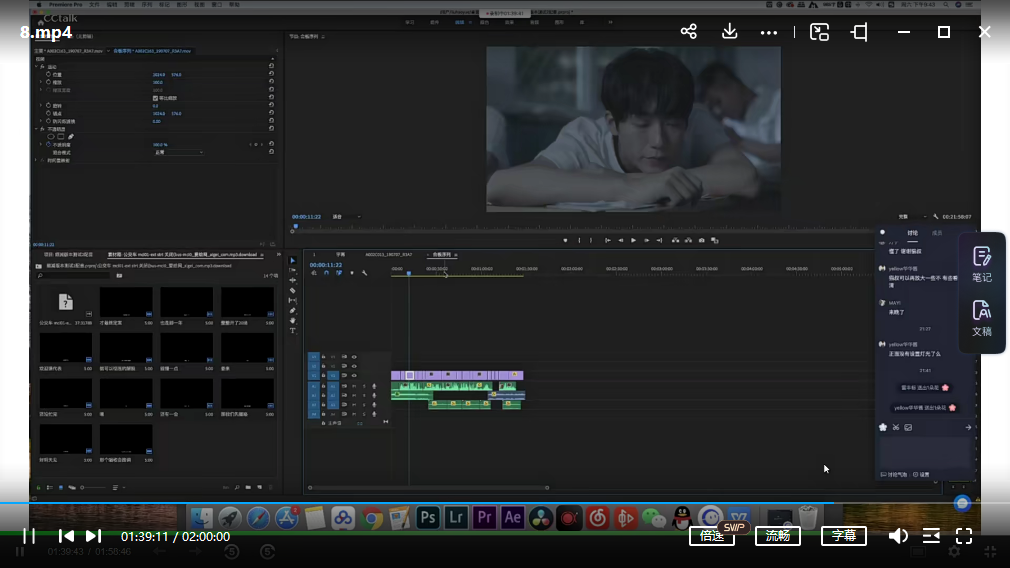This screenshot has height=568, width=1010.
Task: Switch to the A002C013 sequence tab
Action: pyautogui.click(x=388, y=255)
